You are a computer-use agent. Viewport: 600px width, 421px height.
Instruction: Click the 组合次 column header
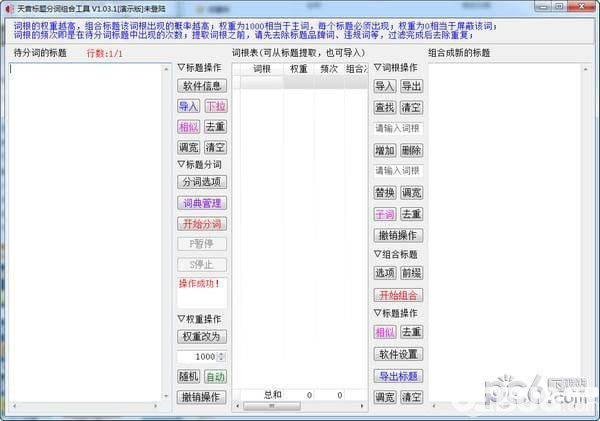click(x=356, y=69)
